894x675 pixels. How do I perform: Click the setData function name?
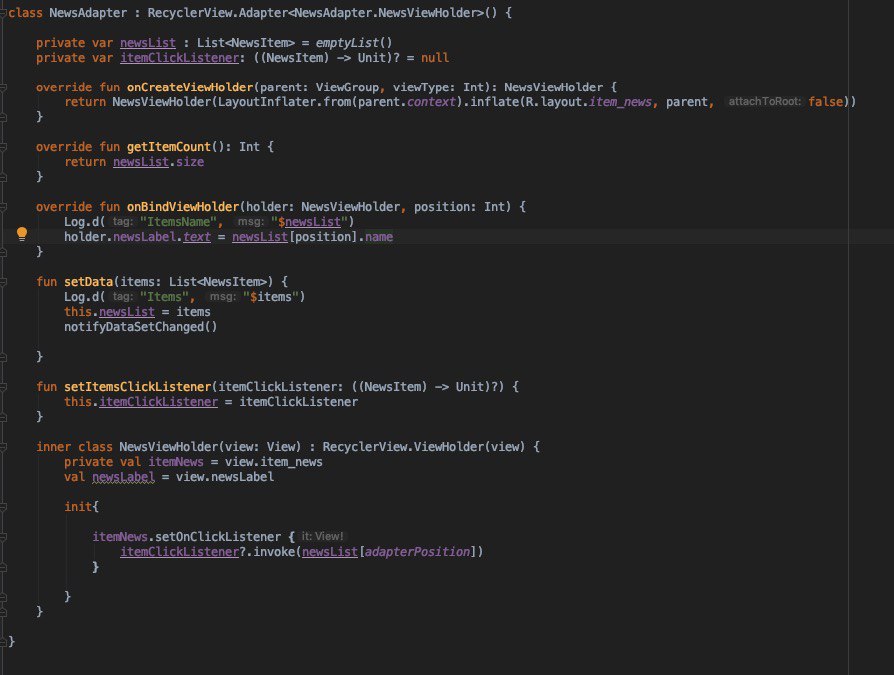click(x=88, y=282)
